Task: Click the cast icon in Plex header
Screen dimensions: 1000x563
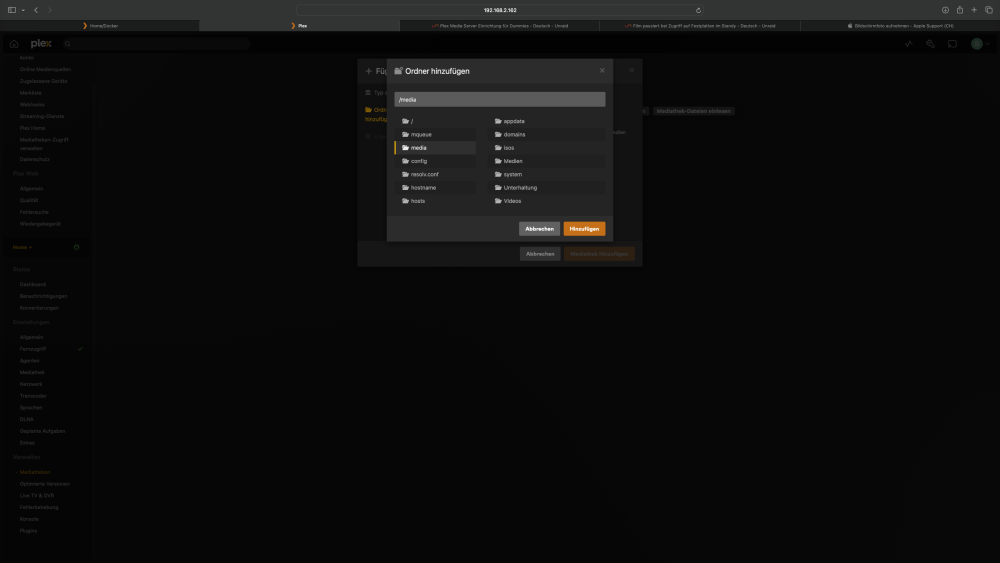Action: (952, 44)
